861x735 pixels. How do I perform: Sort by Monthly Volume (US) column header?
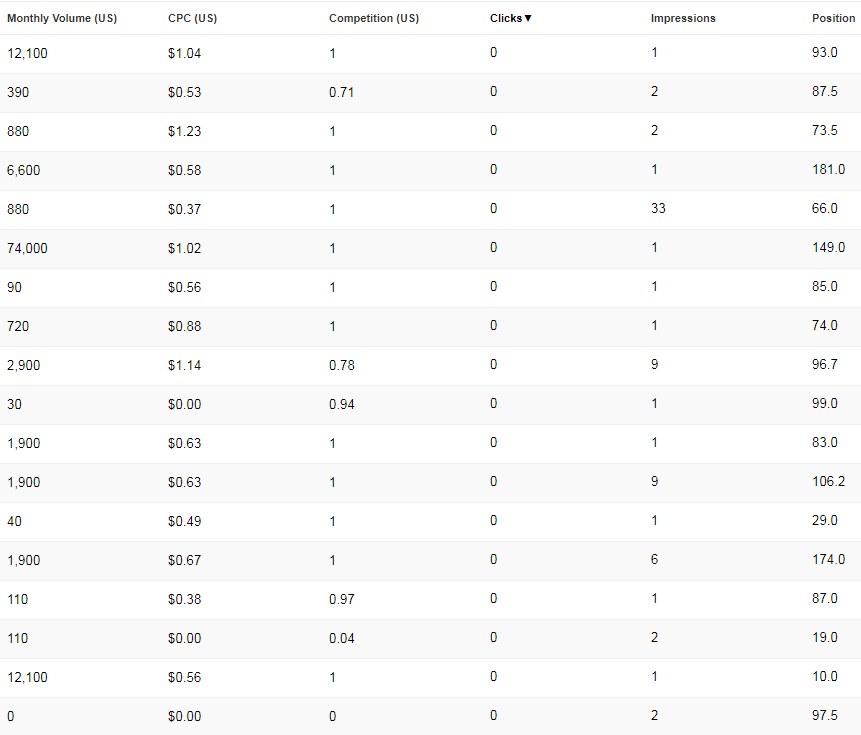point(62,18)
